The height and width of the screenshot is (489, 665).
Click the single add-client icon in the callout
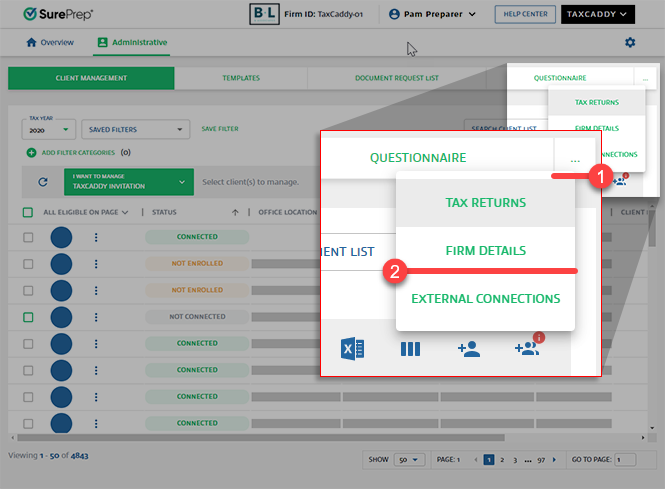[x=468, y=349]
